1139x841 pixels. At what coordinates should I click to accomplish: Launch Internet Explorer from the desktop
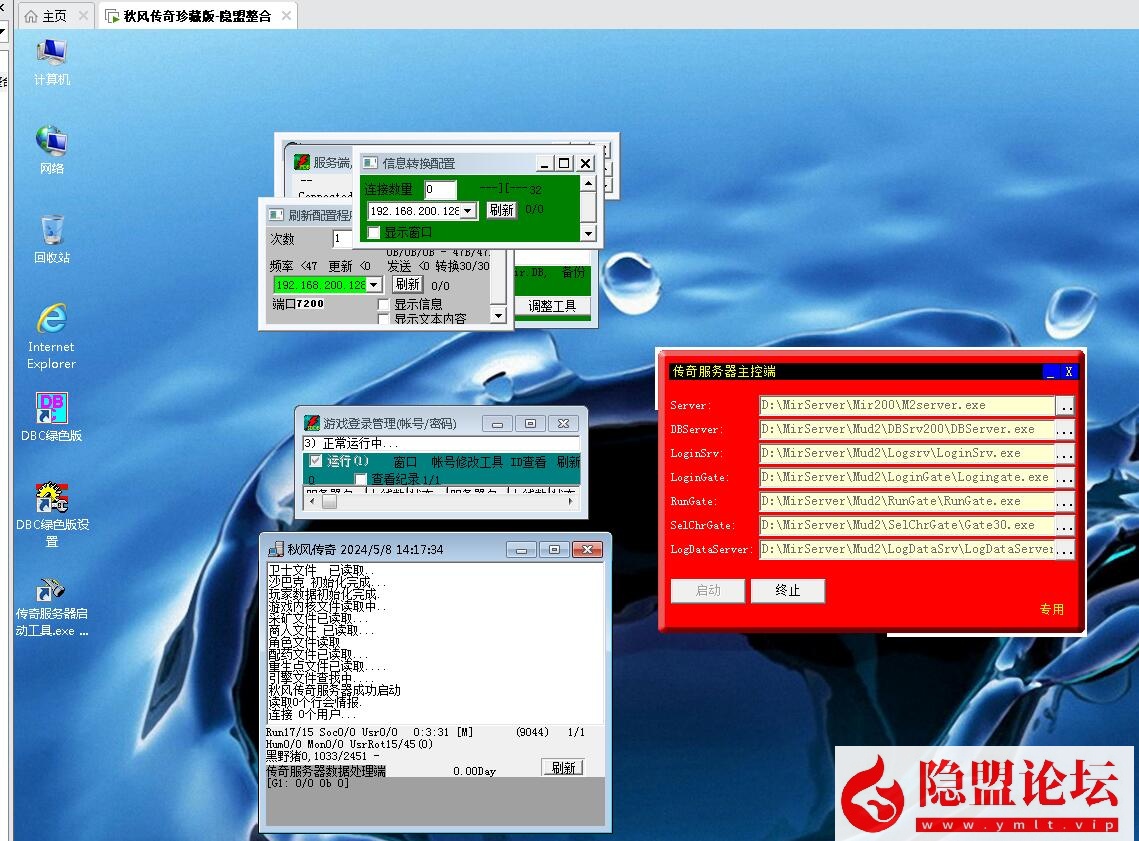[x=52, y=337]
